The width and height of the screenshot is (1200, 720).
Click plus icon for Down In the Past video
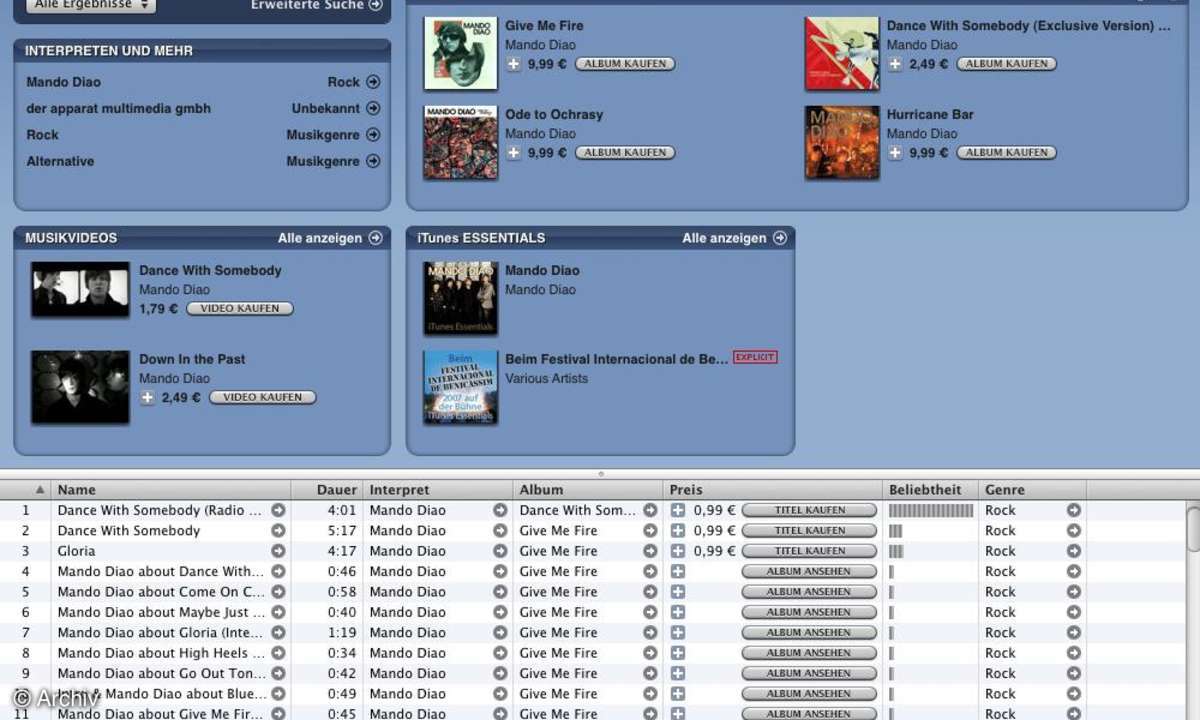click(148, 398)
